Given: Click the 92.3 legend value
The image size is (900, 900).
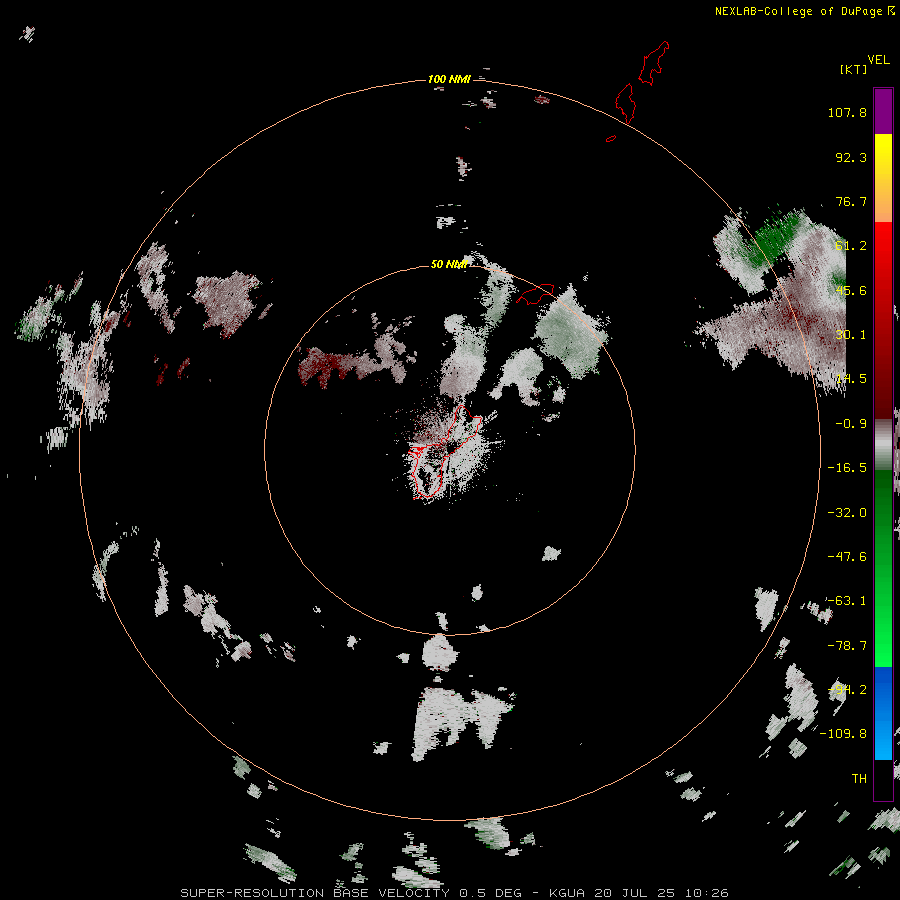Looking at the screenshot, I should [x=851, y=157].
